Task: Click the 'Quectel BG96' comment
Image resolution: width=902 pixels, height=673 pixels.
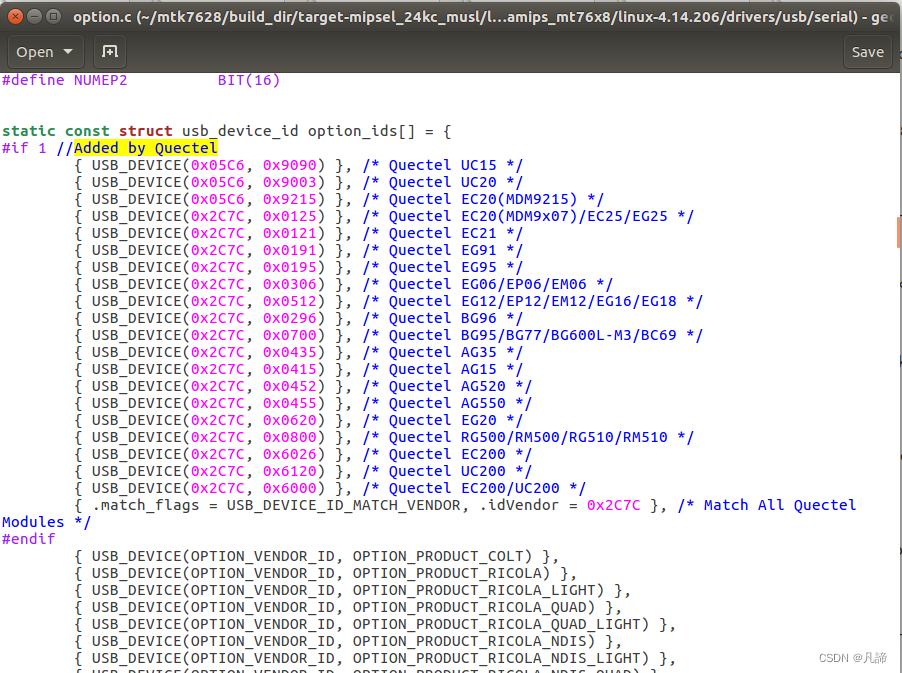Action: [442, 318]
